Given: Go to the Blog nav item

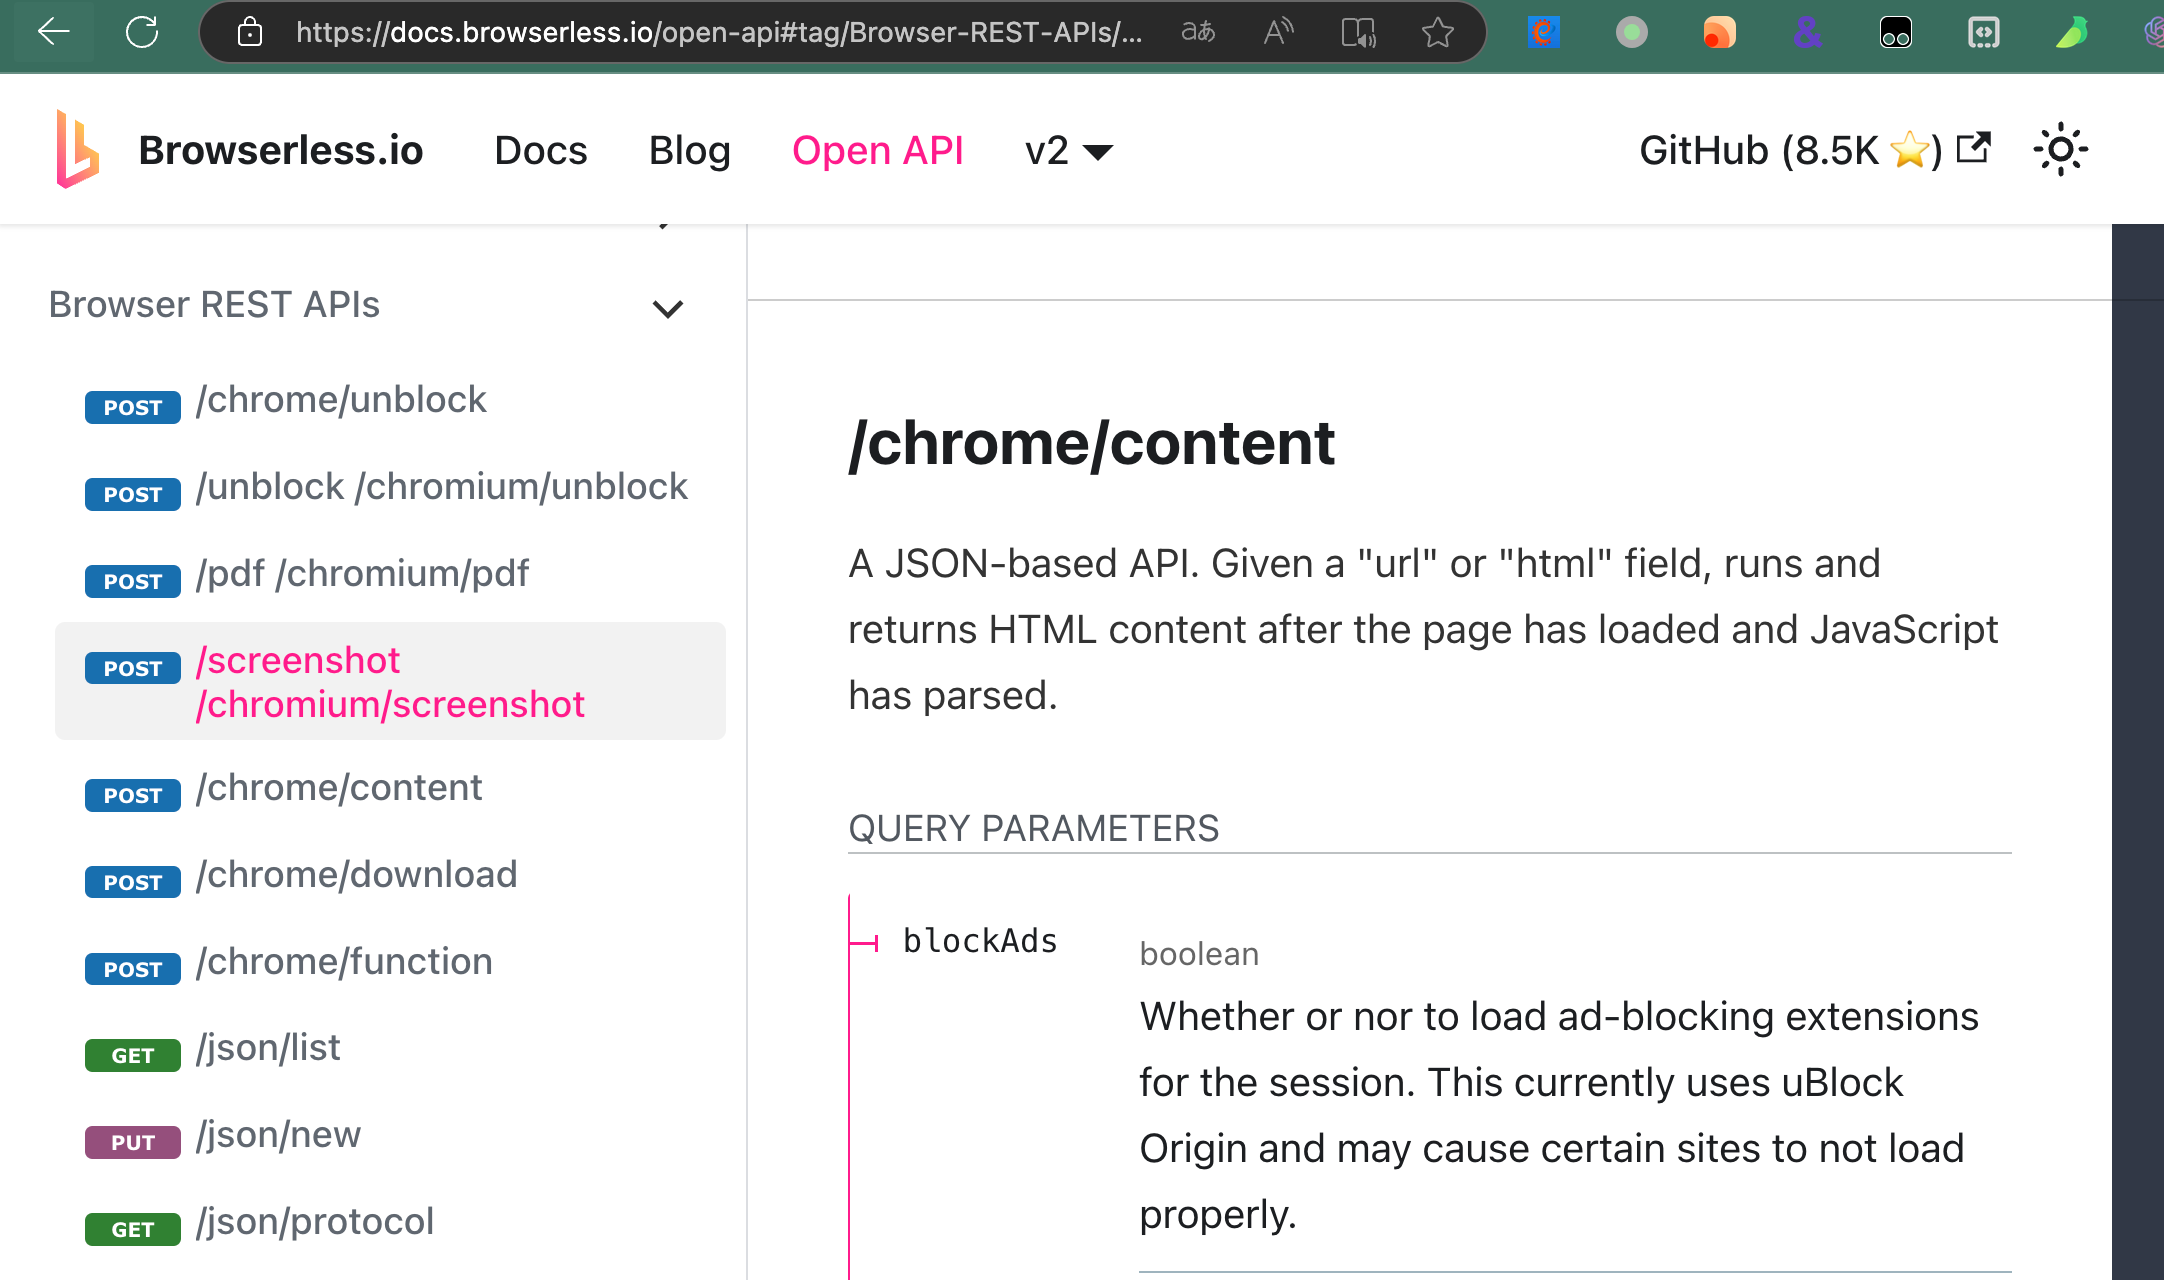Looking at the screenshot, I should (689, 151).
